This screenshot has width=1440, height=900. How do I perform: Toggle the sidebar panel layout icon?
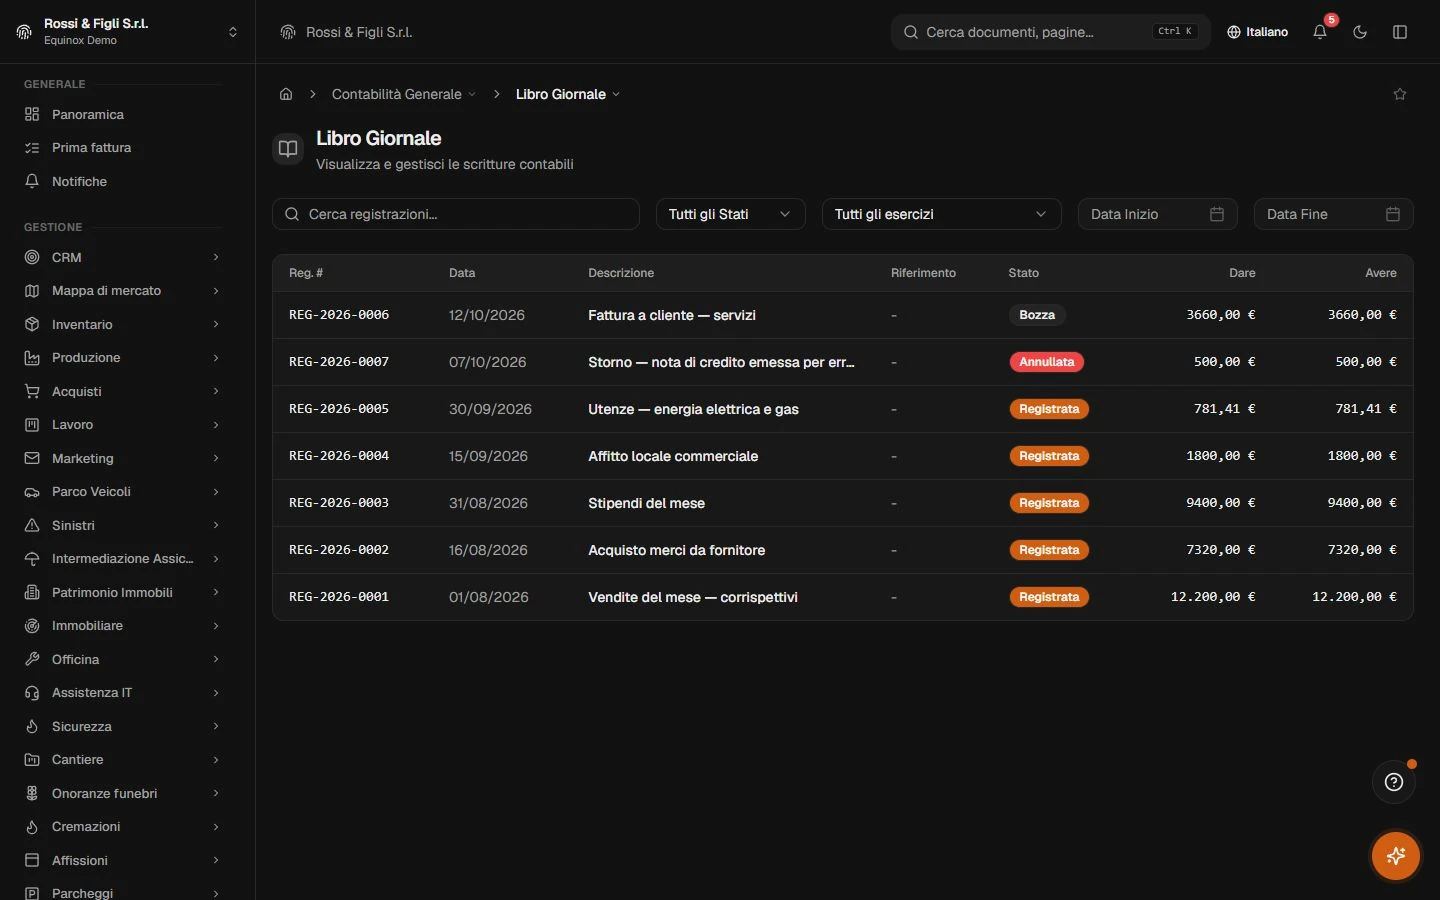click(1400, 32)
